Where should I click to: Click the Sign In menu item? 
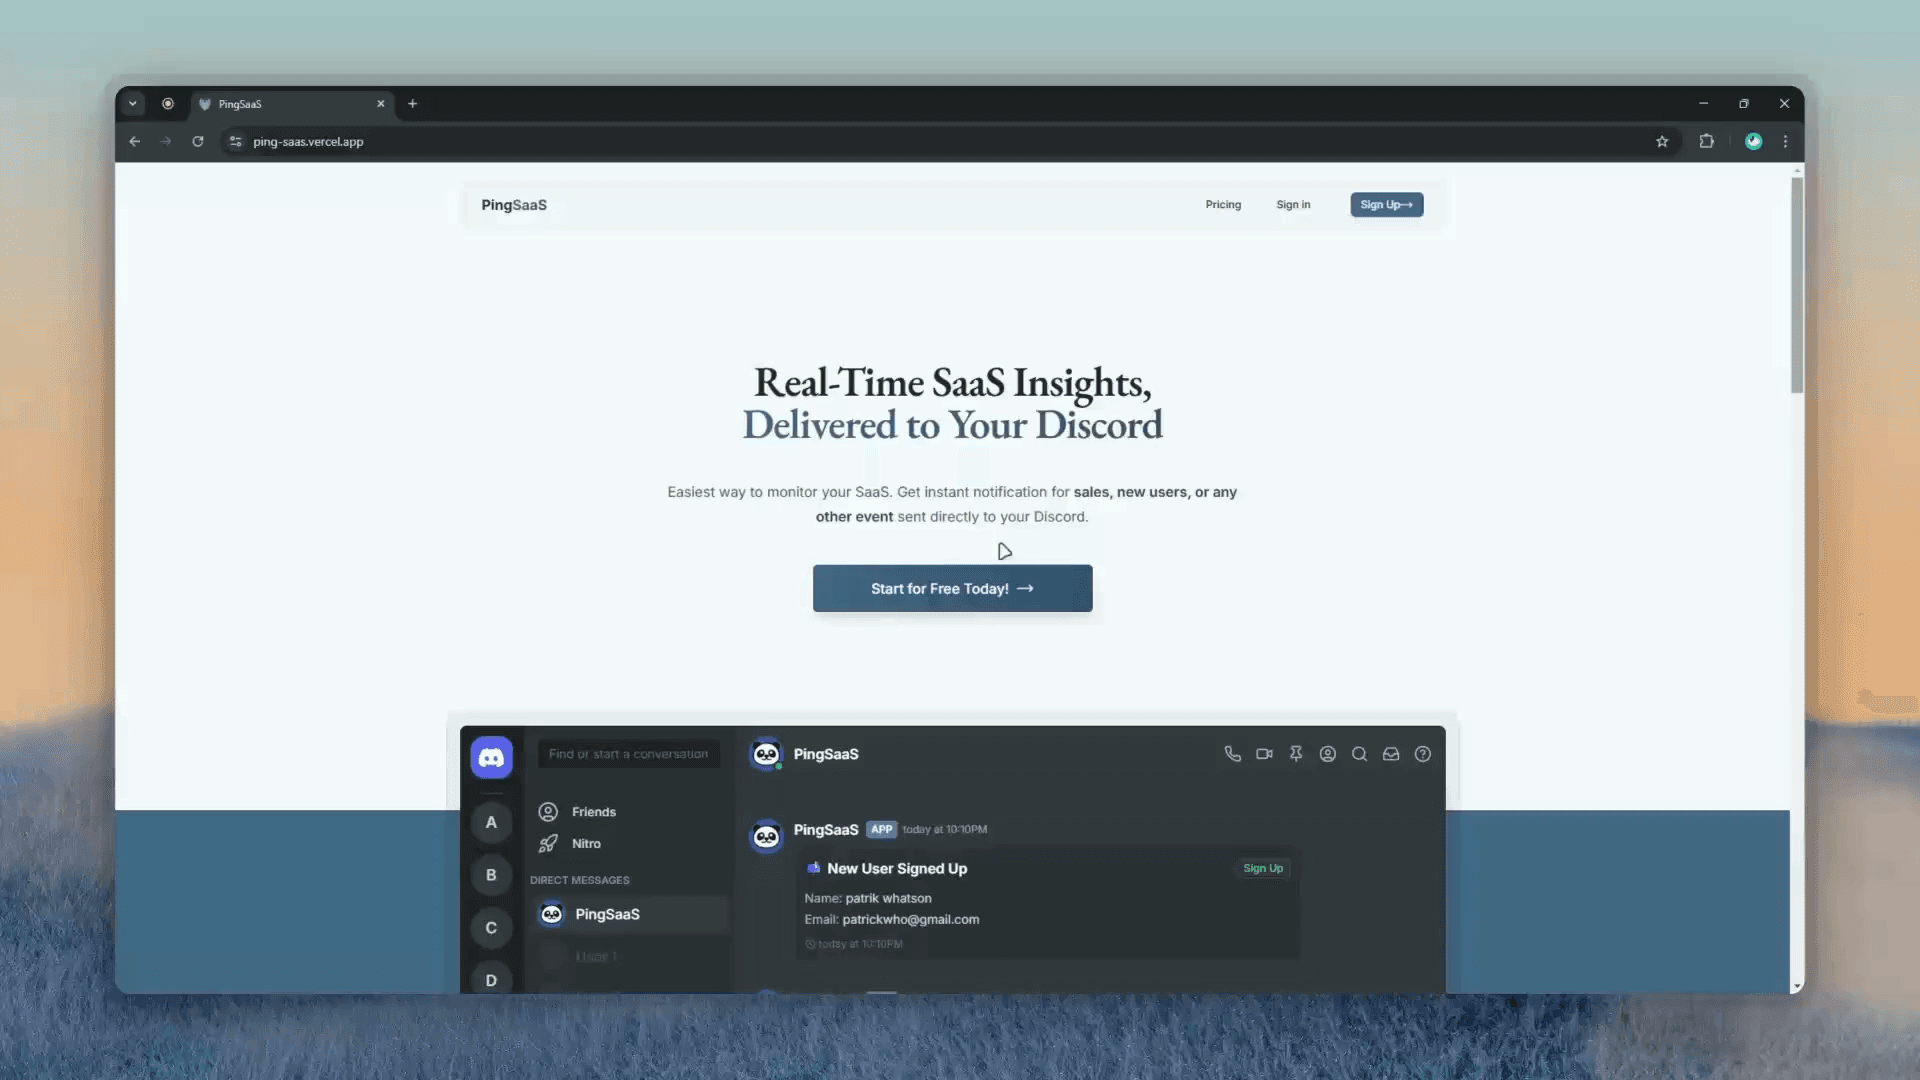point(1294,204)
